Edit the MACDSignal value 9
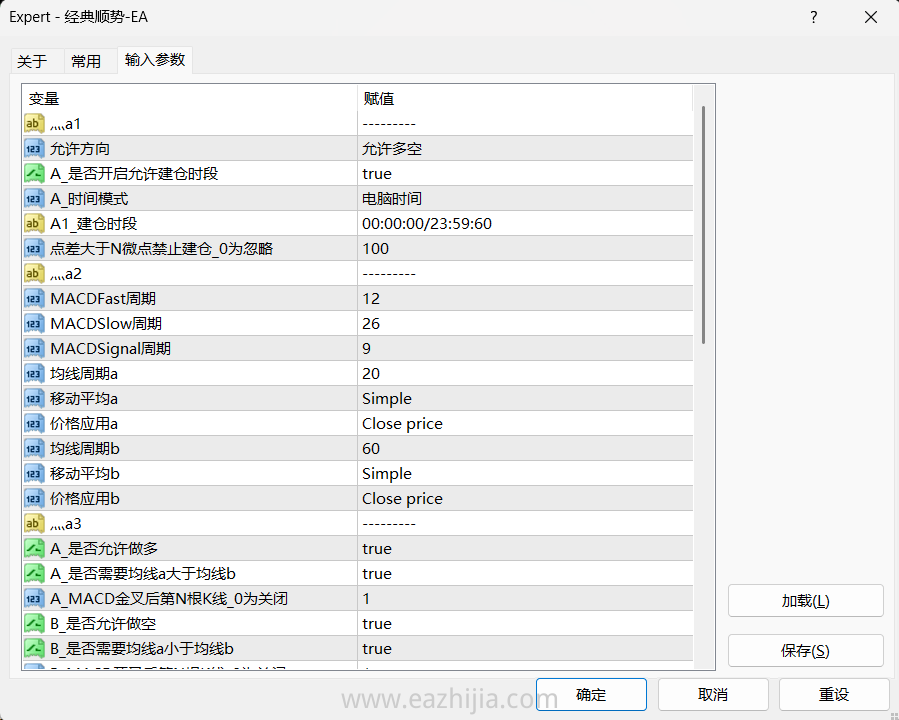 (525, 349)
